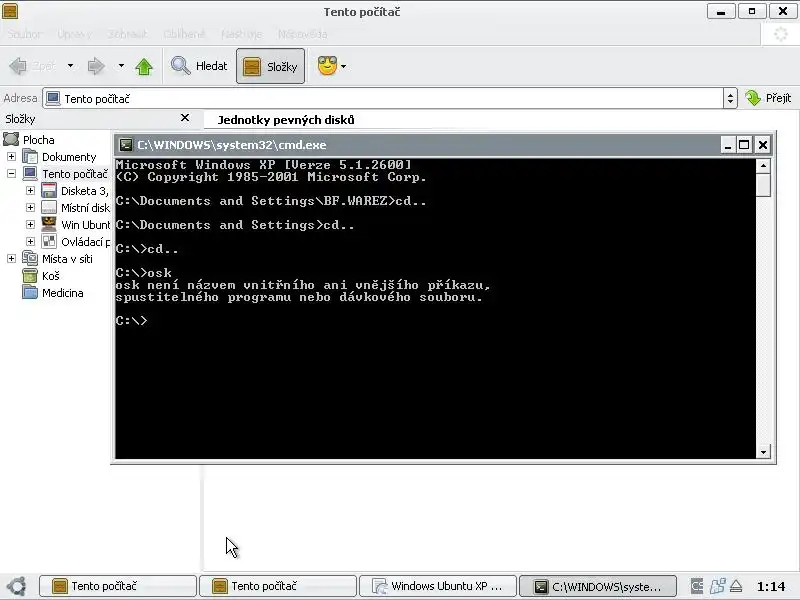Maximize the cmd.exe window

click(744, 145)
